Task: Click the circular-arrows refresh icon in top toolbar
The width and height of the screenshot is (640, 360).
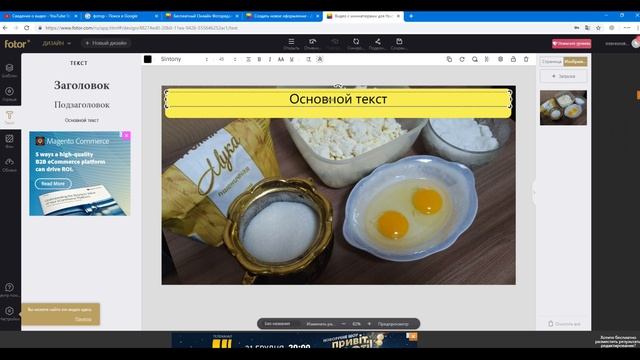Action: tap(356, 41)
